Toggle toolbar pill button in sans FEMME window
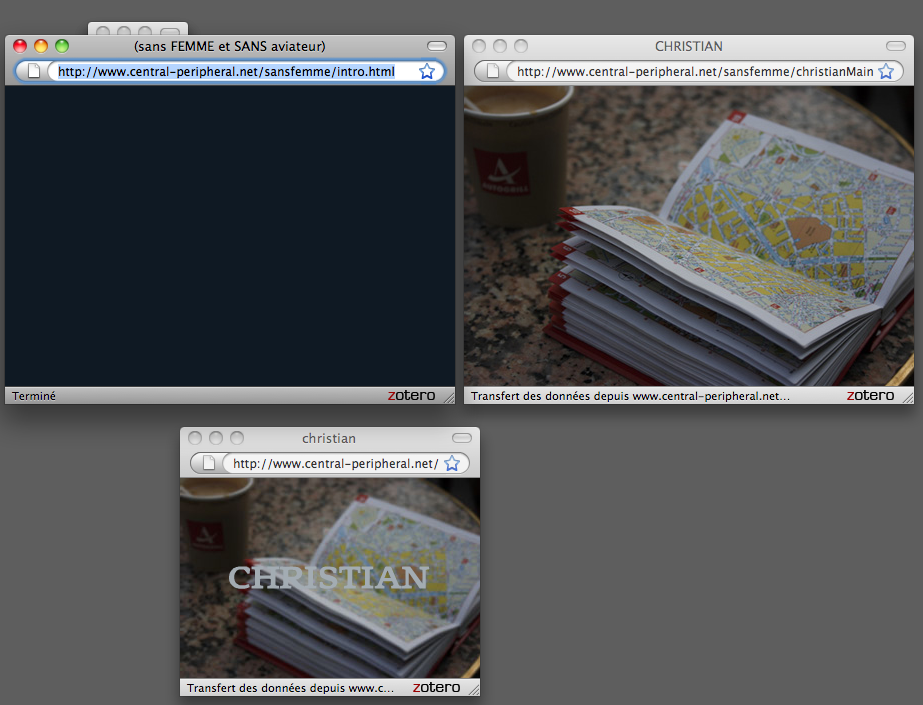This screenshot has height=705, width=923. point(437,46)
